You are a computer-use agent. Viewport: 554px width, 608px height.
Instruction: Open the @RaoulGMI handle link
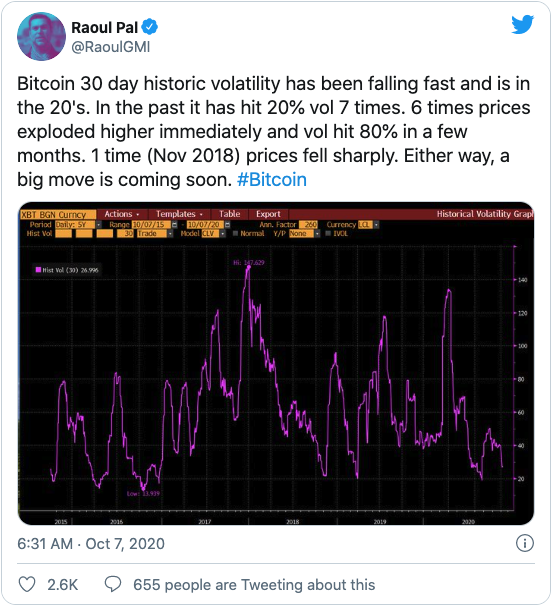(x=111, y=47)
